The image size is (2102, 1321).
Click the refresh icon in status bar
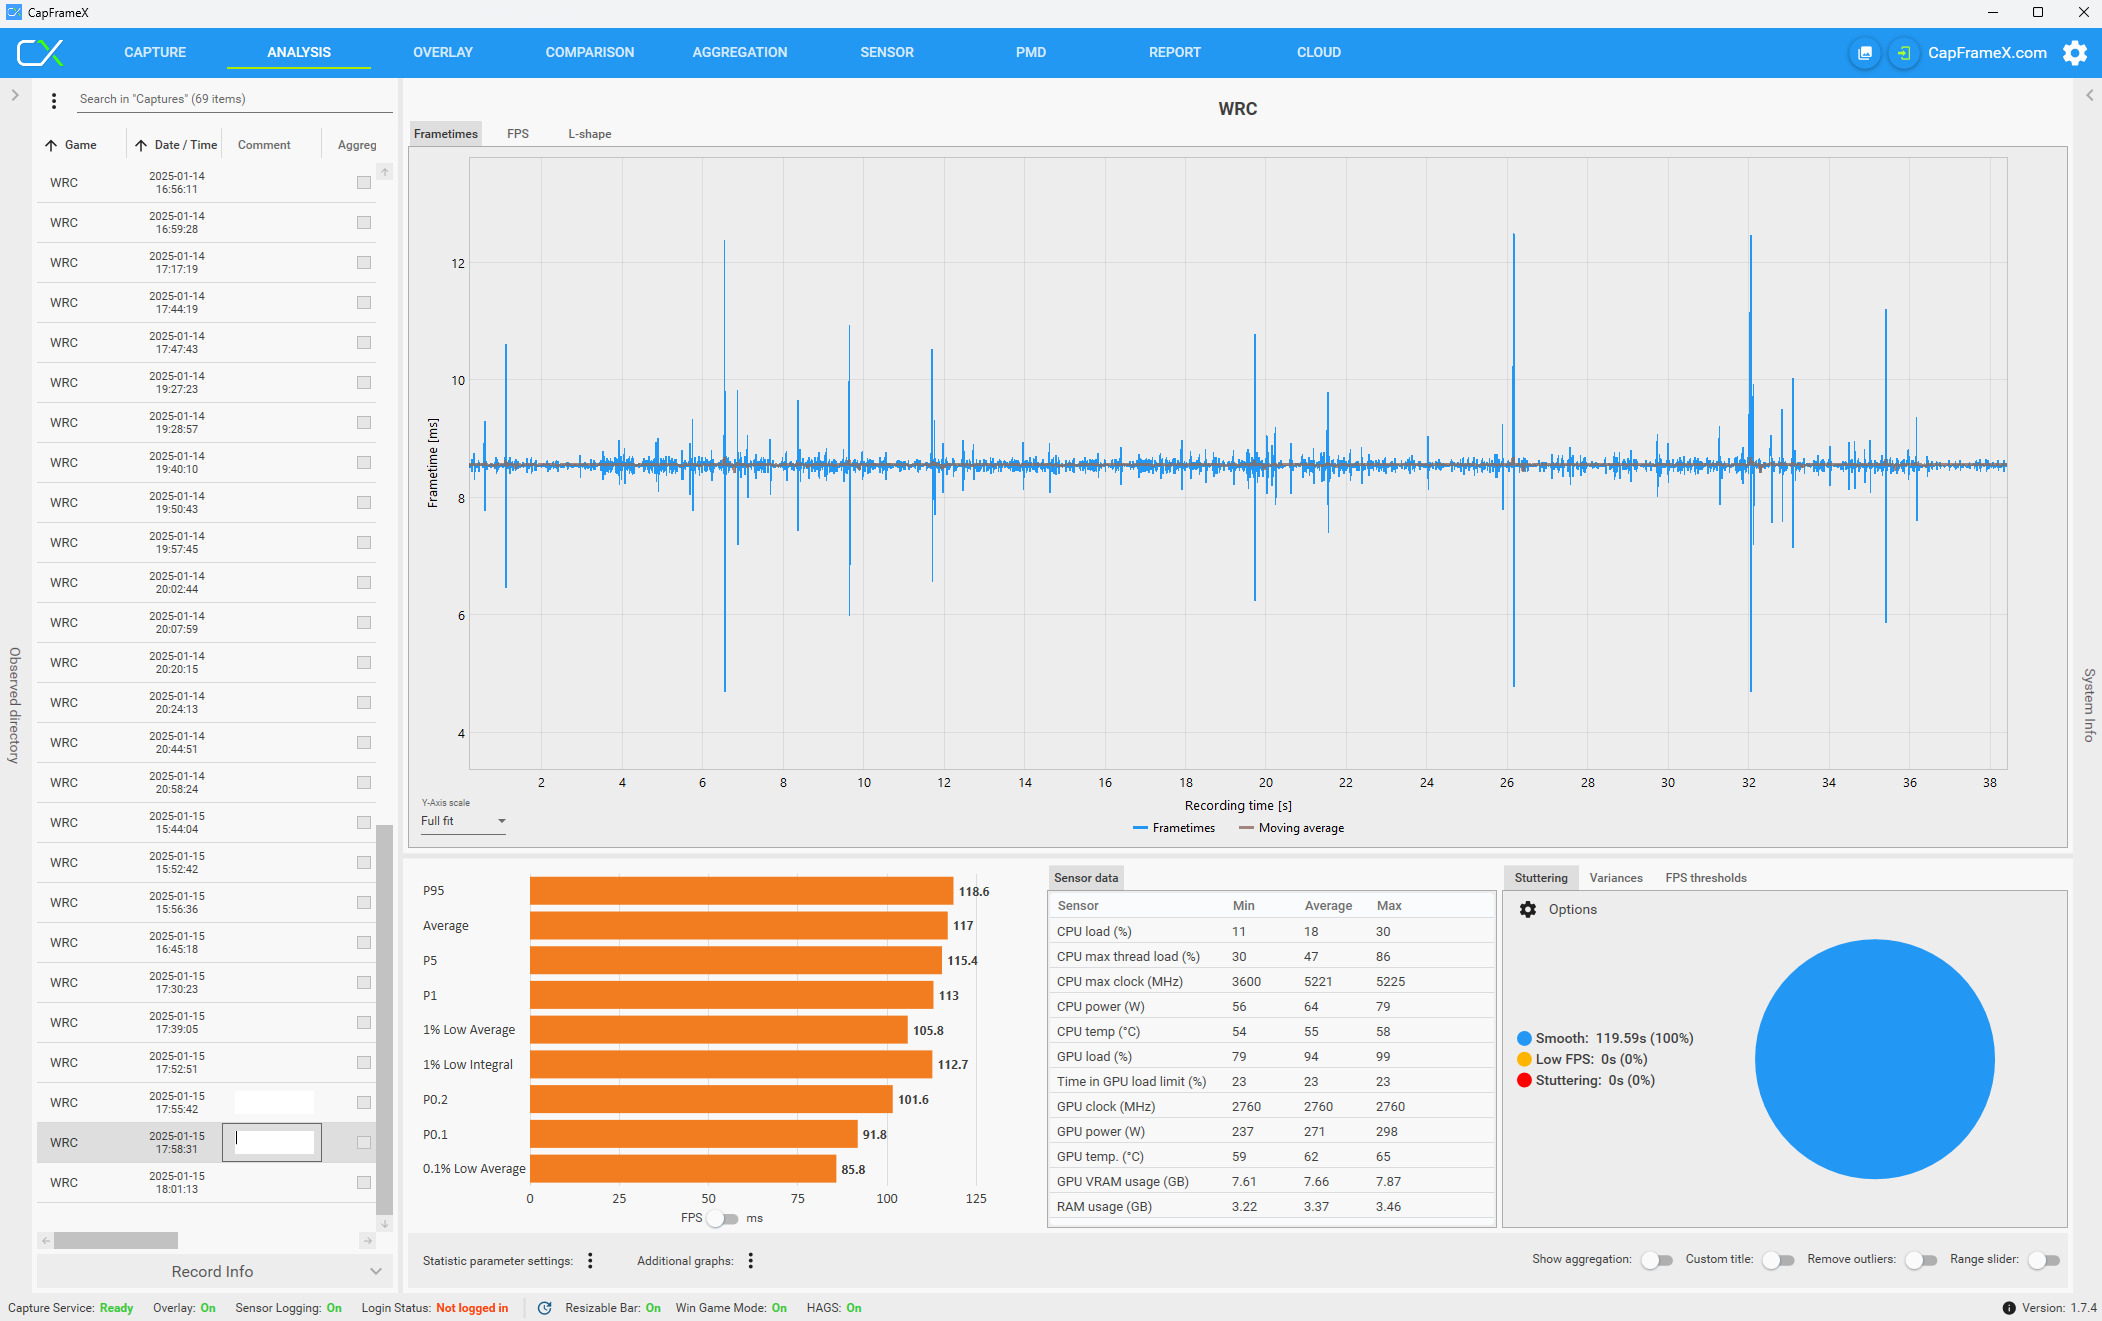coord(545,1308)
